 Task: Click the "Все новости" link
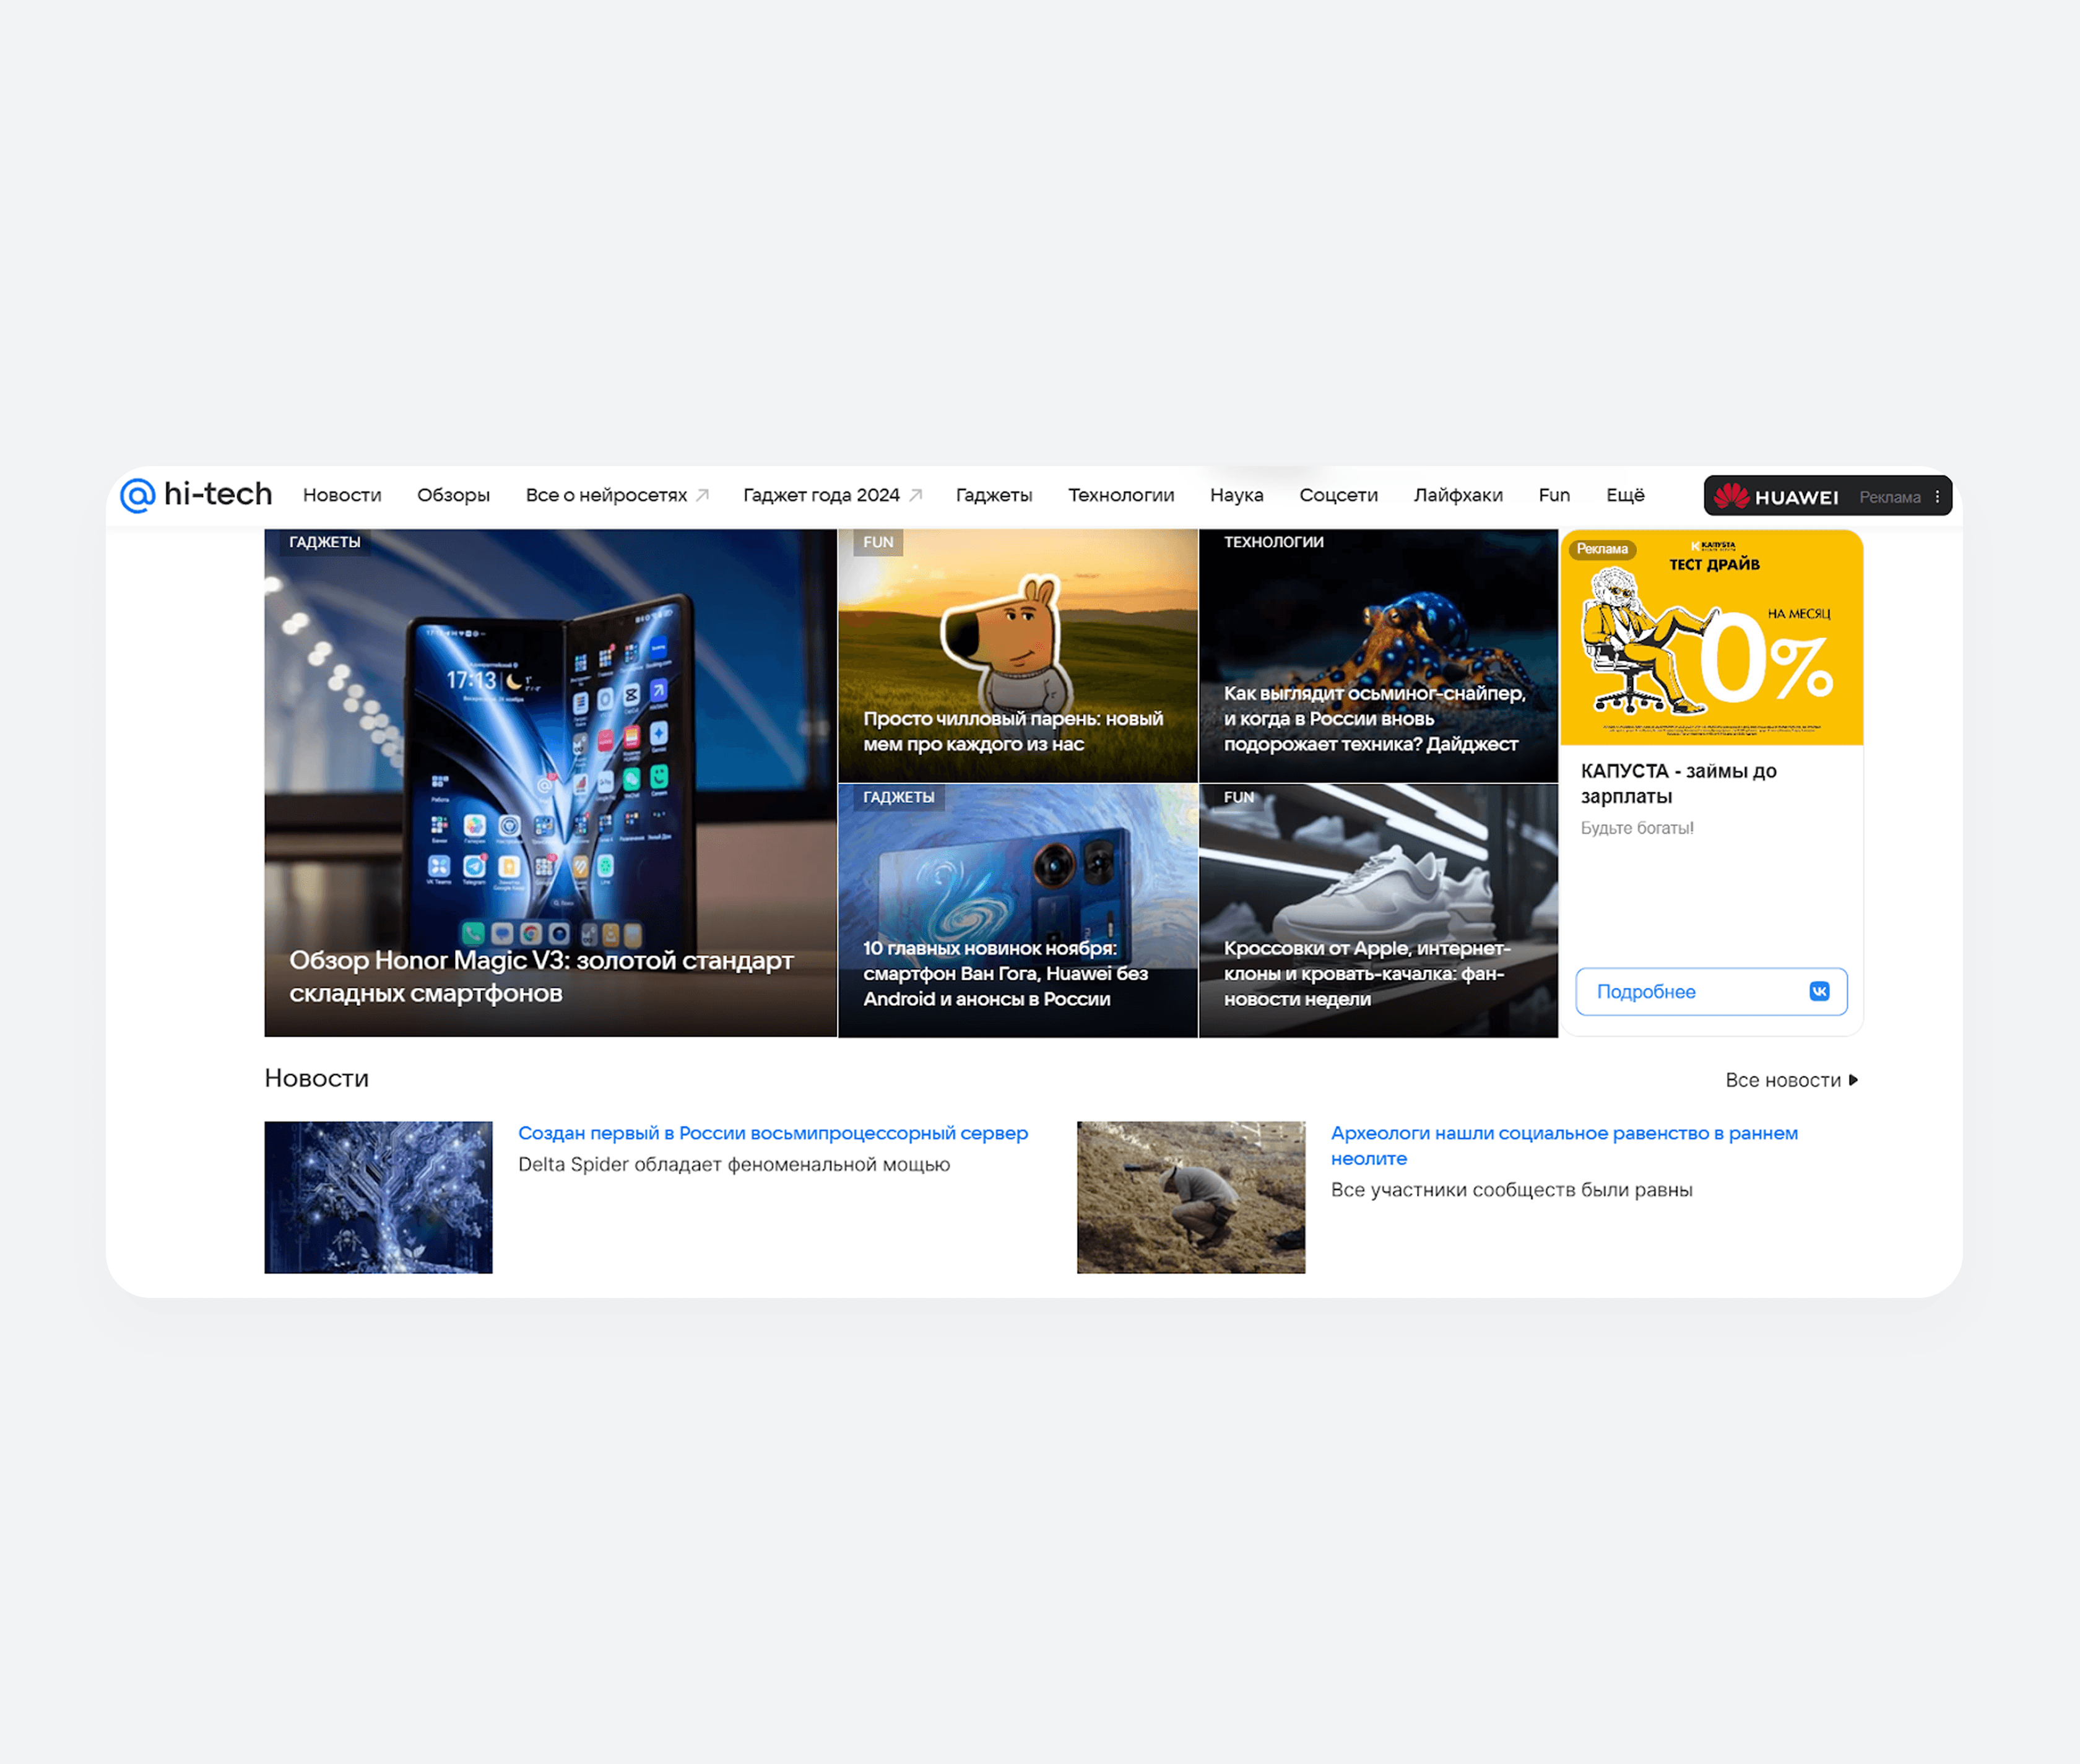click(x=1784, y=1080)
